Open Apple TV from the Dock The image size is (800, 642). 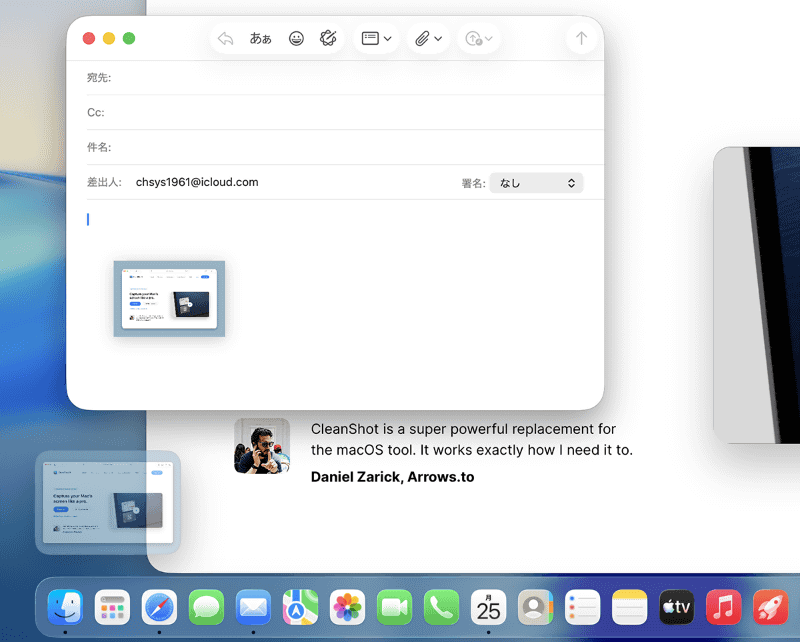point(677,607)
